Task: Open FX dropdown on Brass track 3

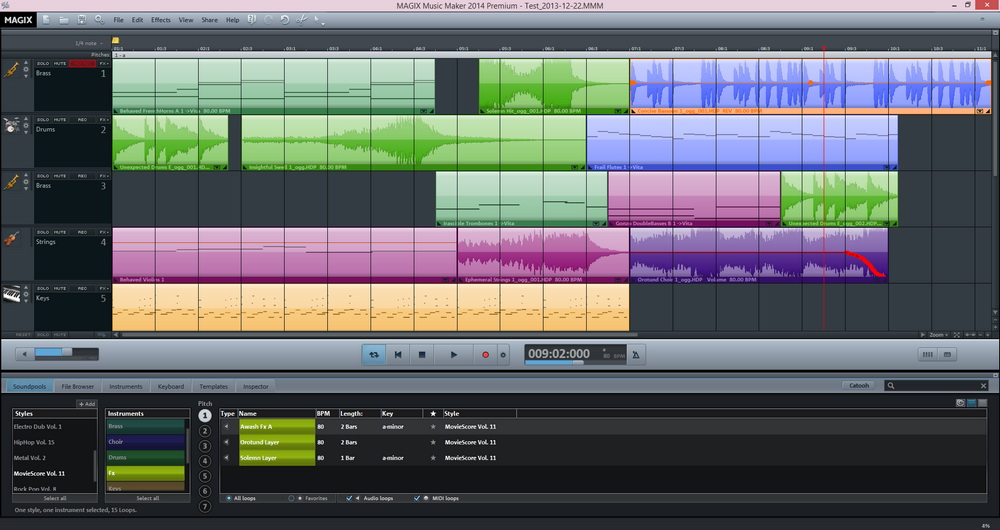Action: [x=103, y=176]
